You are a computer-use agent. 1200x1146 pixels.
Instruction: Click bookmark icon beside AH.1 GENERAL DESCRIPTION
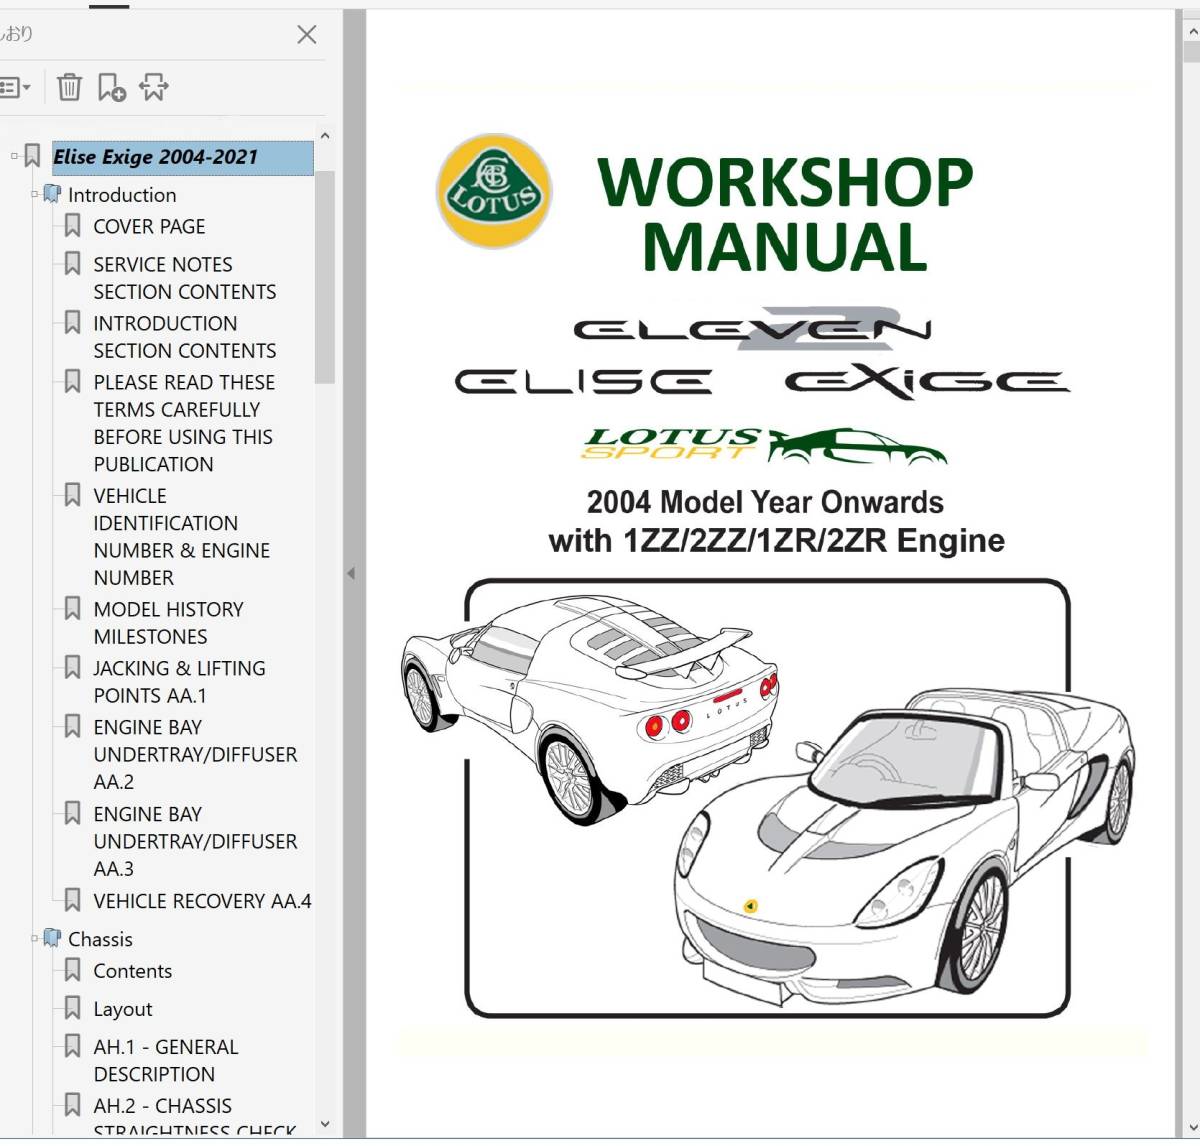coord(72,1046)
